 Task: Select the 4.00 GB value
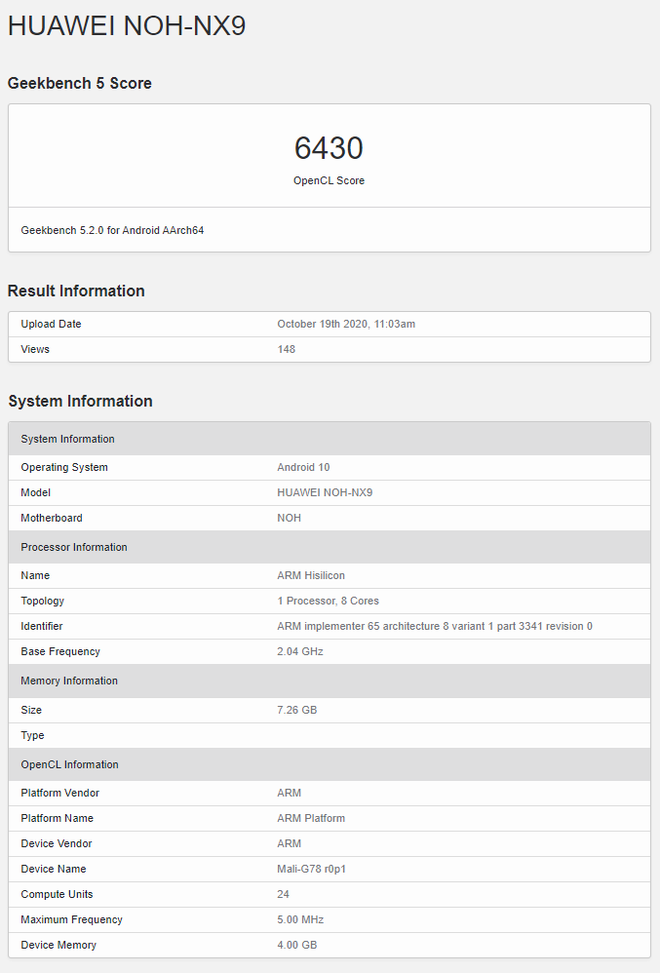297,946
